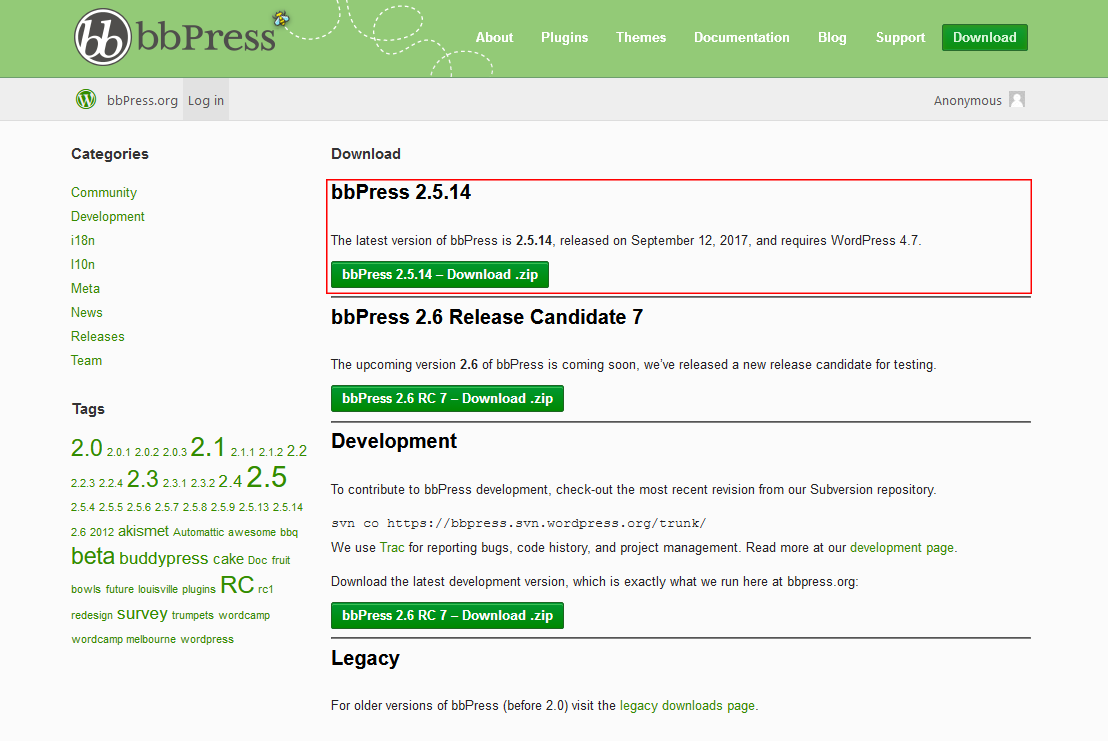Select the buddypress tag
1108x741 pixels.
click(x=164, y=558)
